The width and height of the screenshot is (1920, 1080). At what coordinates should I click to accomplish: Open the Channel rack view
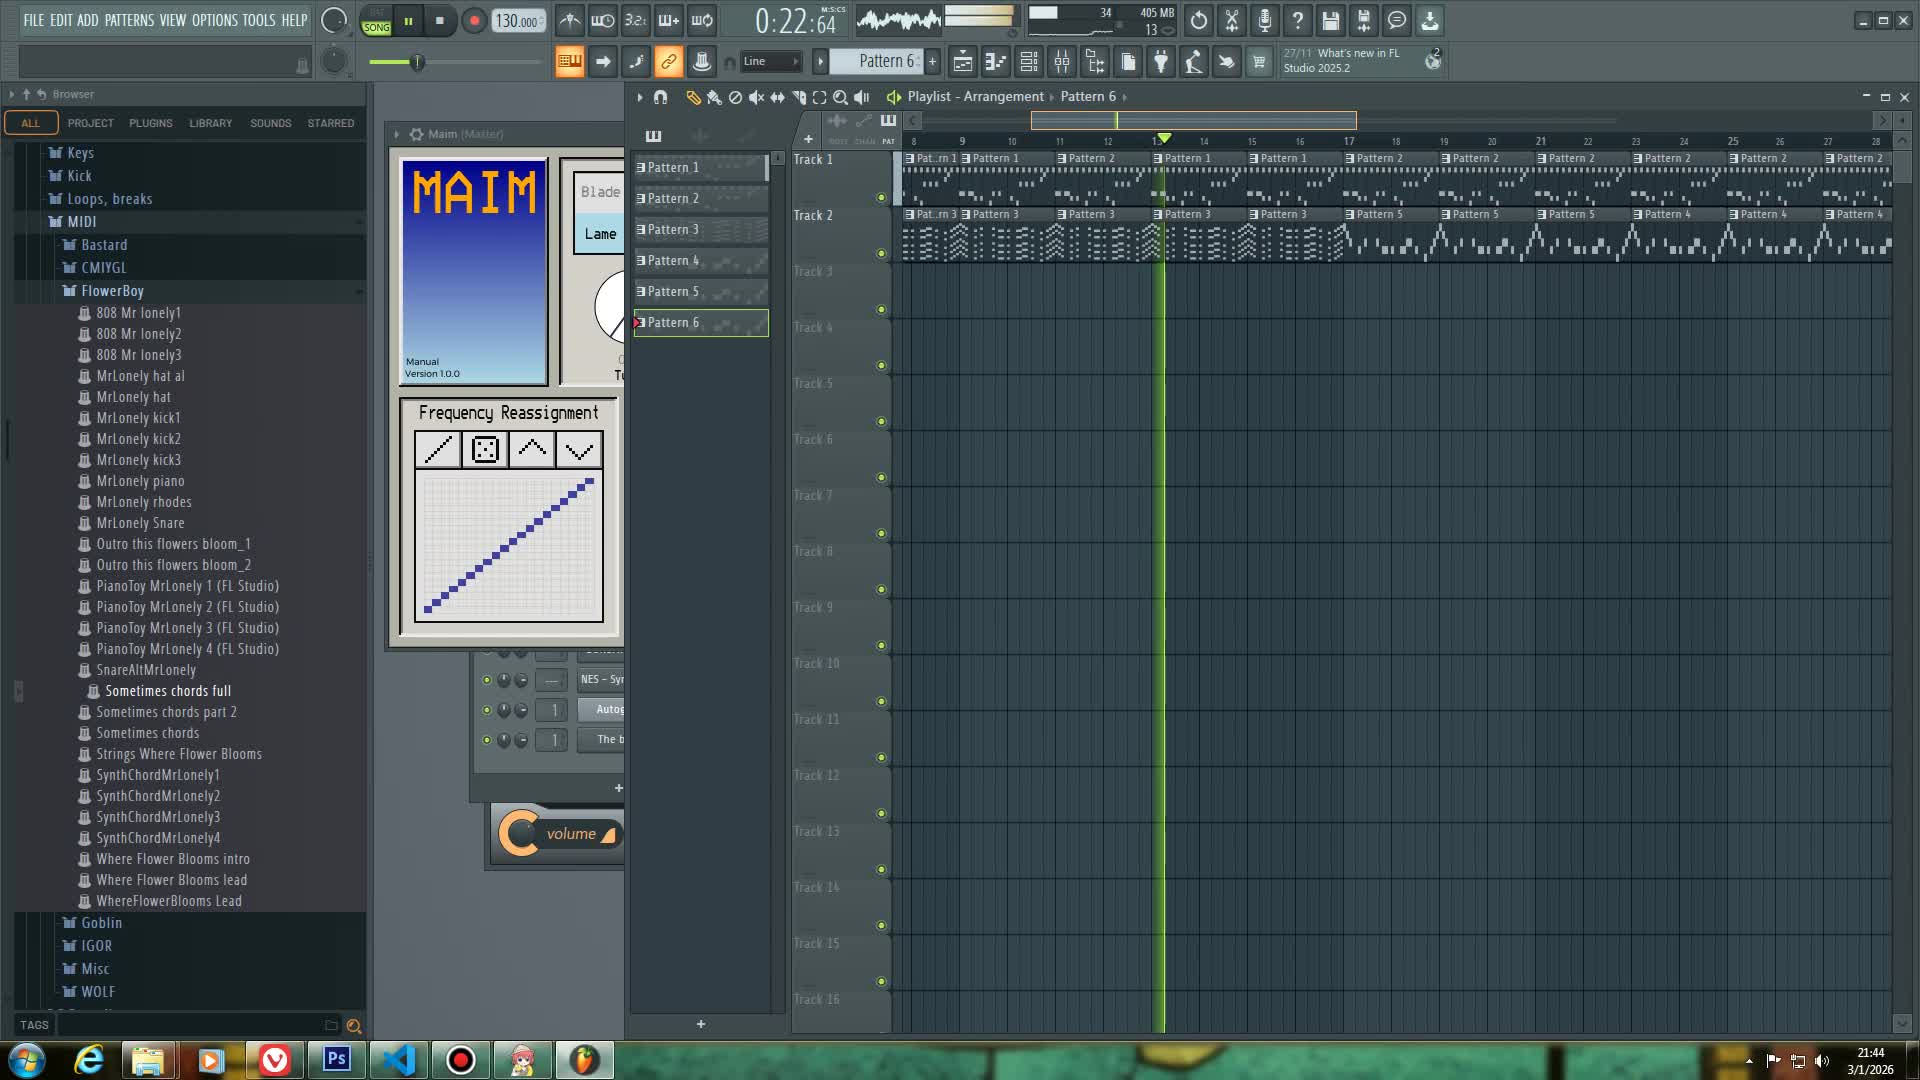click(x=1029, y=62)
